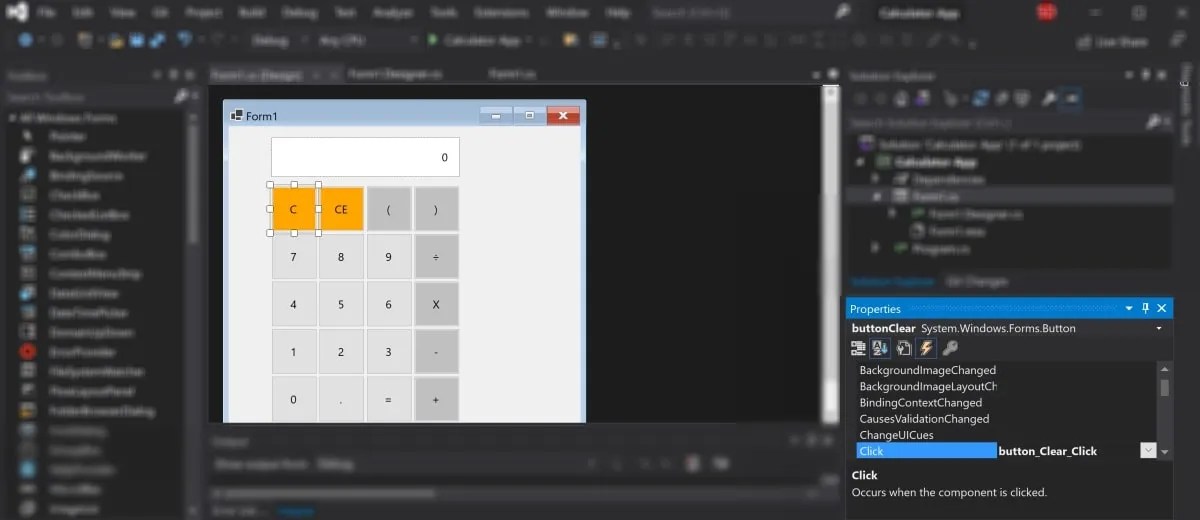This screenshot has height=520, width=1200.
Task: Click the Live Share button
Action: (1112, 42)
